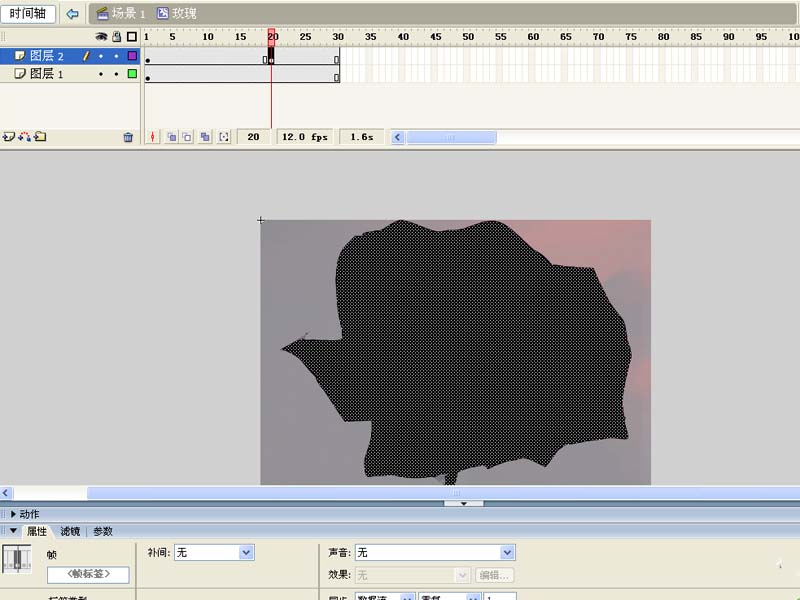The height and width of the screenshot is (600, 800).
Task: Click frame 25 on the timeline ruler
Action: click(x=305, y=37)
